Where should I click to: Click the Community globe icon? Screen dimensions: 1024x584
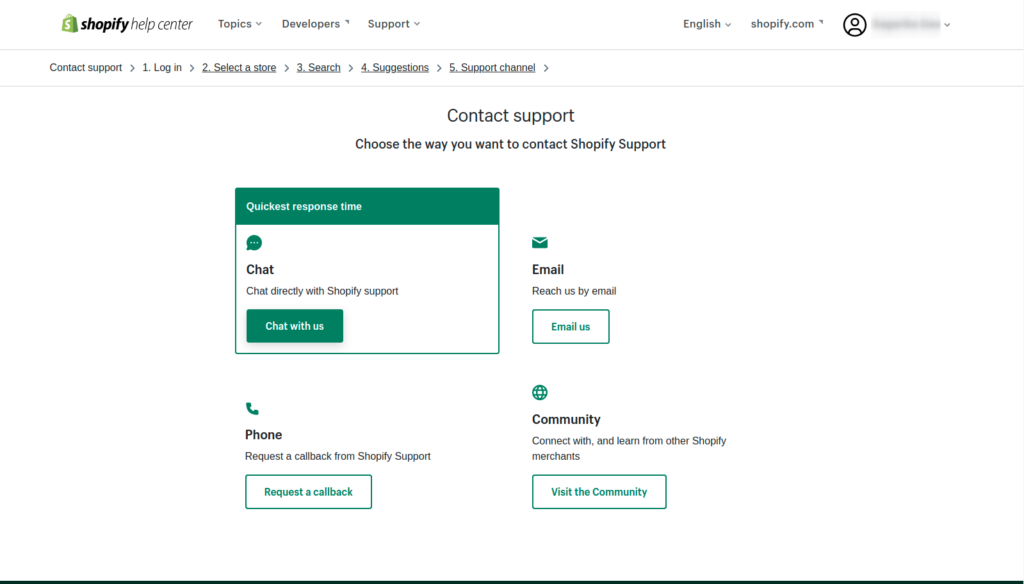pyautogui.click(x=540, y=392)
